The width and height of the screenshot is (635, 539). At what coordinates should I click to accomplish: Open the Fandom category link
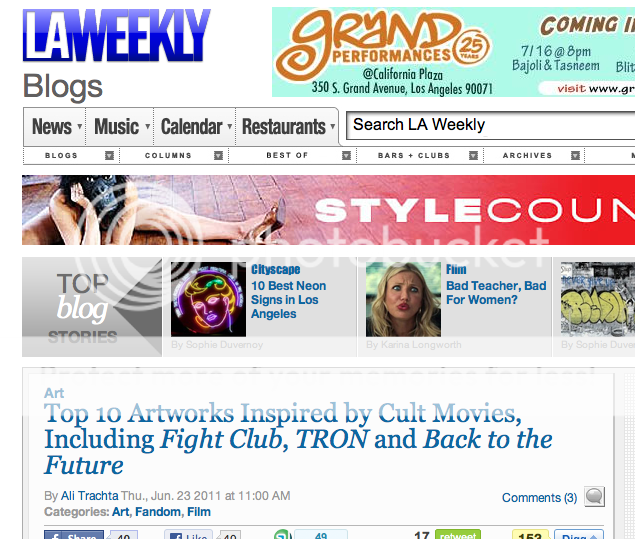point(158,512)
